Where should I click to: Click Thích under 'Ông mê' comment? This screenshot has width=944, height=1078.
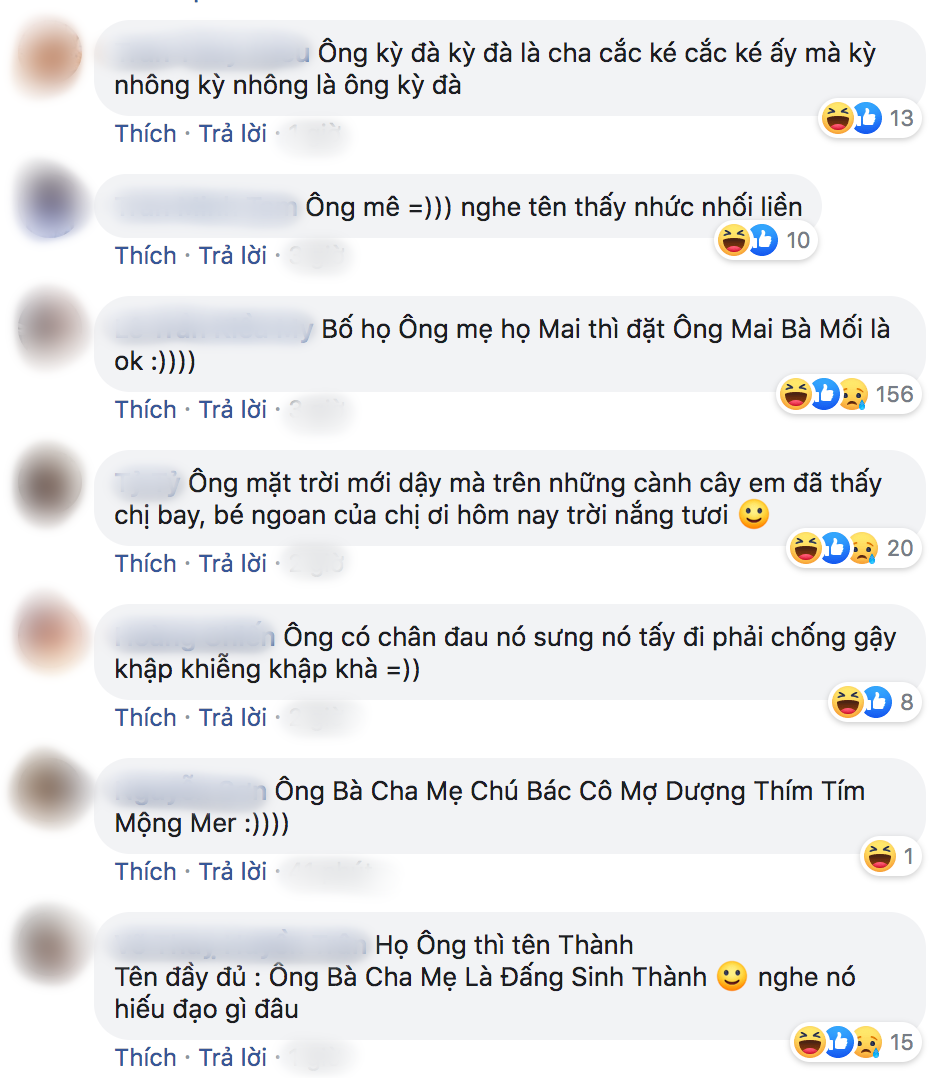[x=145, y=256]
